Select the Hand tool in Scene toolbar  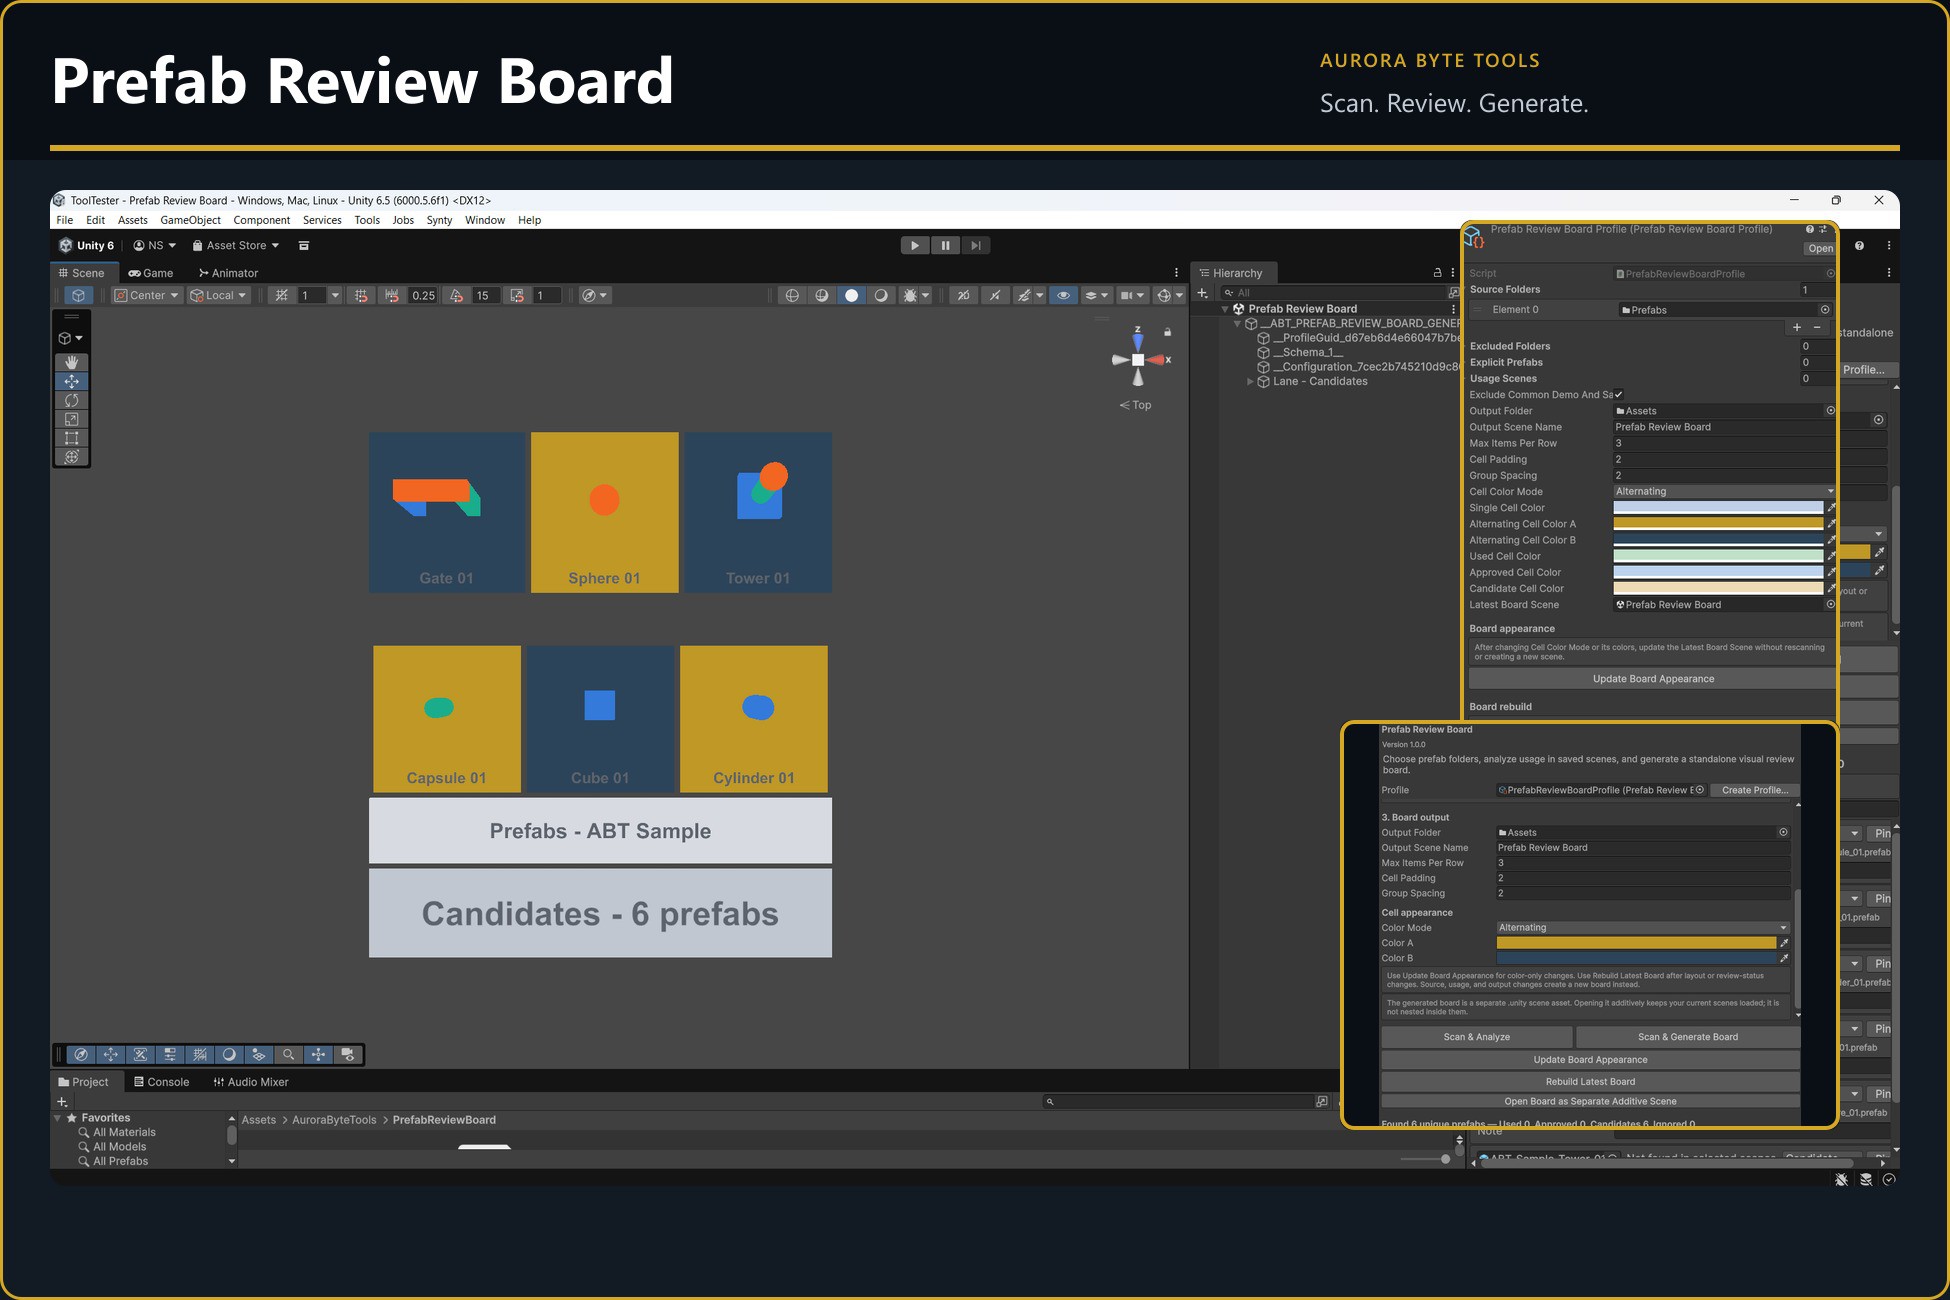pos(72,362)
